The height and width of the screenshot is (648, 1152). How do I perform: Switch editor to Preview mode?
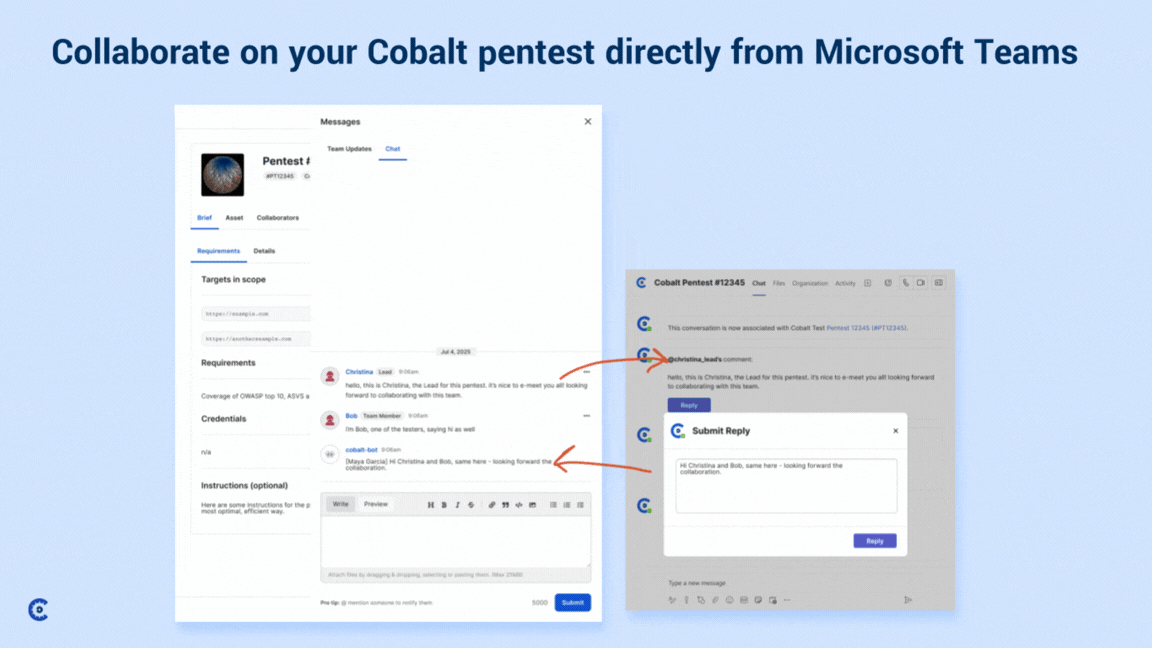pos(375,505)
